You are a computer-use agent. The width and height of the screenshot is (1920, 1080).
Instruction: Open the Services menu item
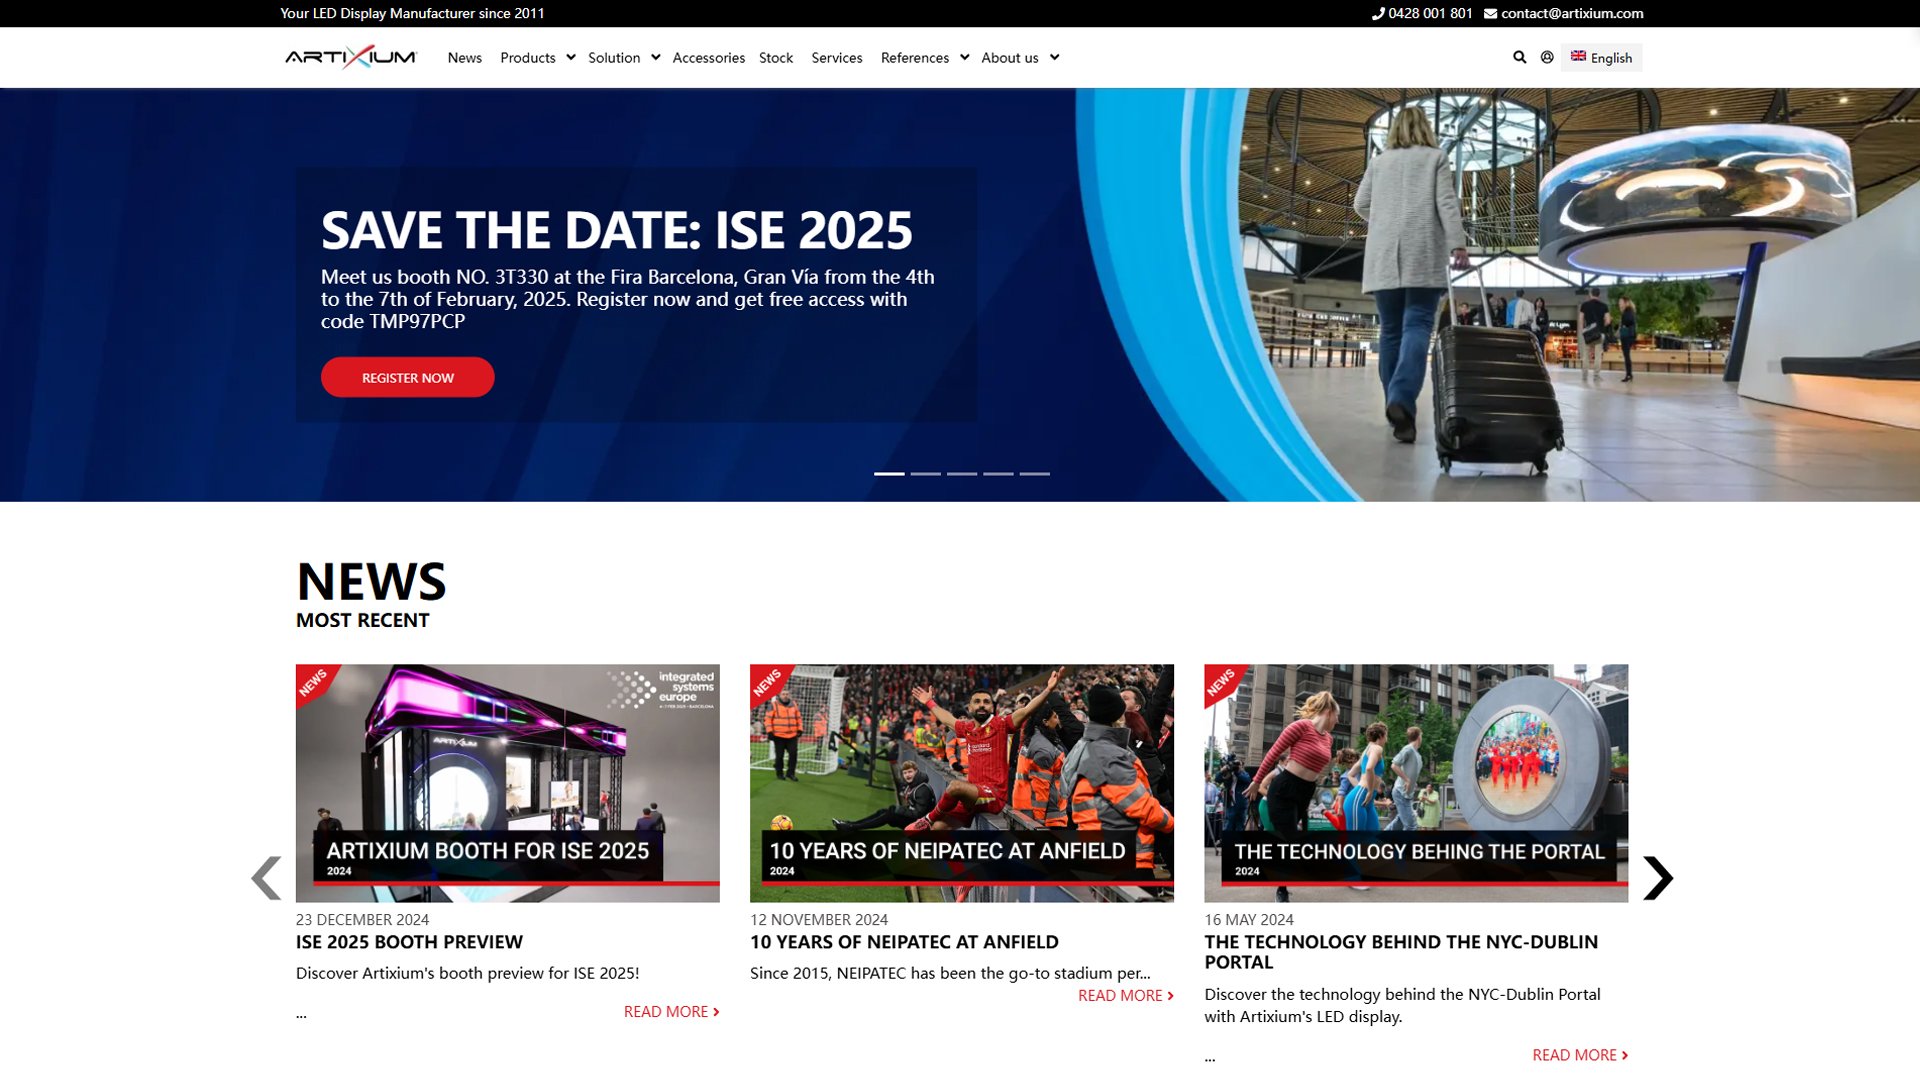click(836, 57)
